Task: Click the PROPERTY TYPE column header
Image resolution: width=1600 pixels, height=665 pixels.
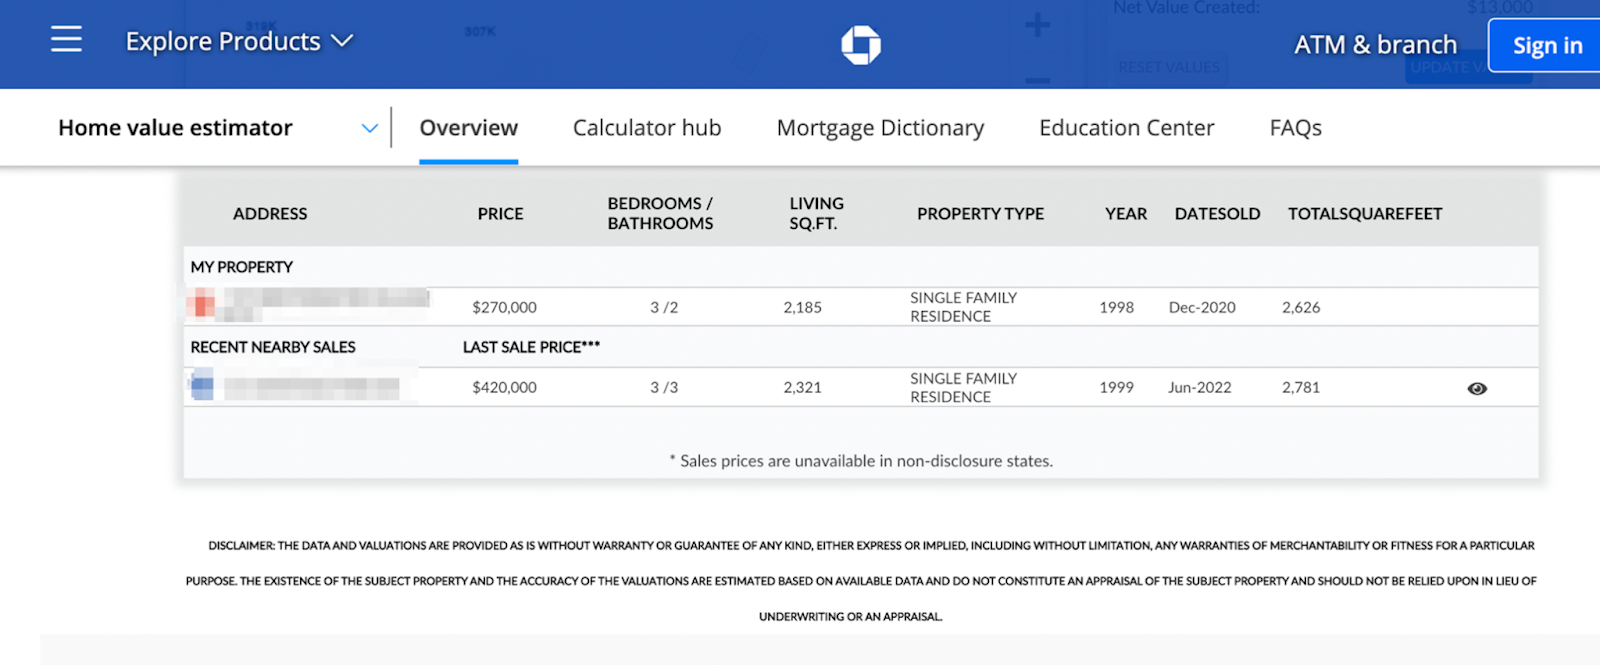Action: [980, 214]
